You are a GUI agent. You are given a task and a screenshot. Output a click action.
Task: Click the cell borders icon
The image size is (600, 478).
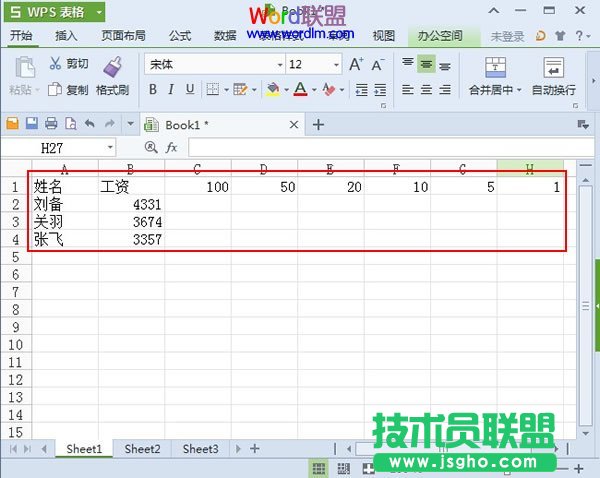coord(213,90)
